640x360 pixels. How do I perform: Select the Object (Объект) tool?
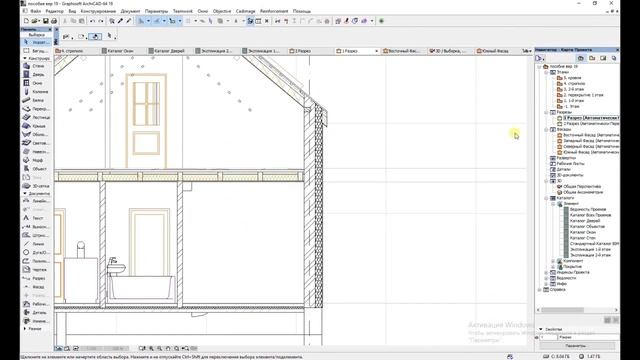[36, 169]
